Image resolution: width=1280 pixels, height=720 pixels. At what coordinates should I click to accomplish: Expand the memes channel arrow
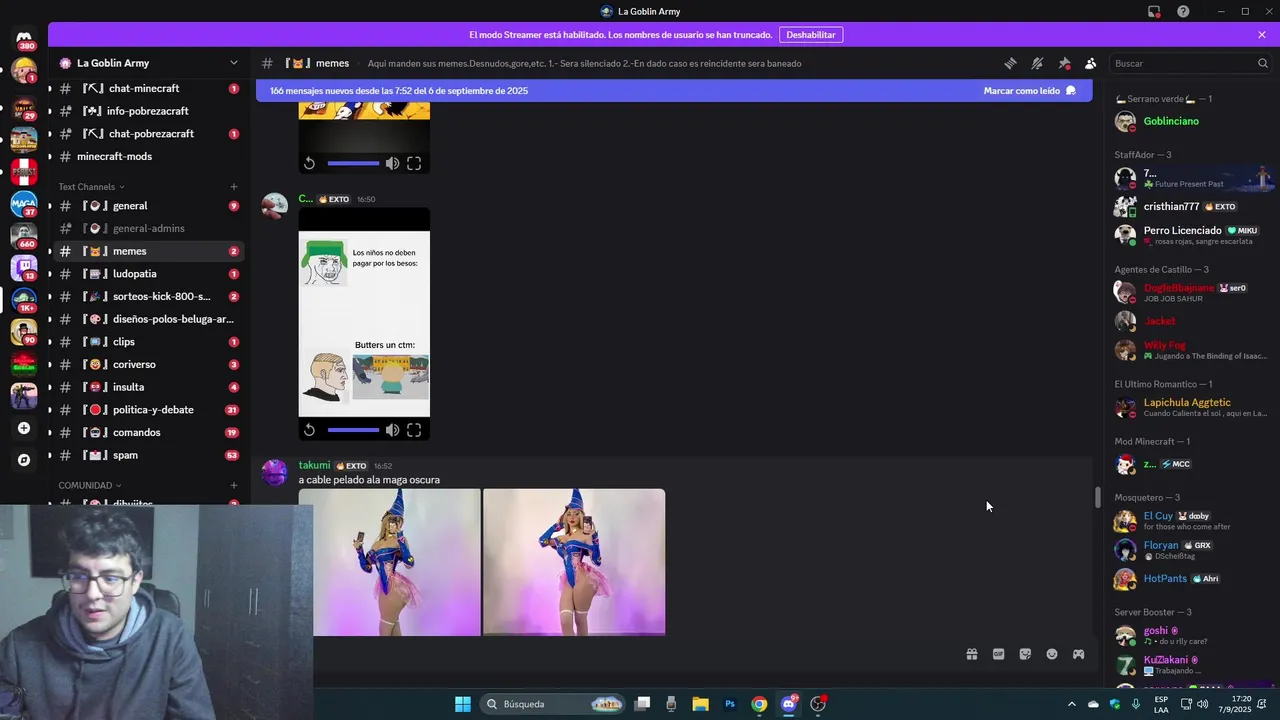50,251
